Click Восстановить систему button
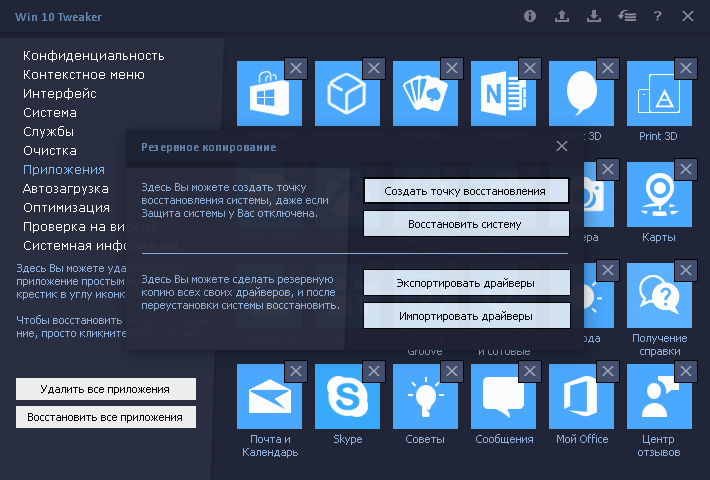The image size is (710, 480). click(x=466, y=224)
